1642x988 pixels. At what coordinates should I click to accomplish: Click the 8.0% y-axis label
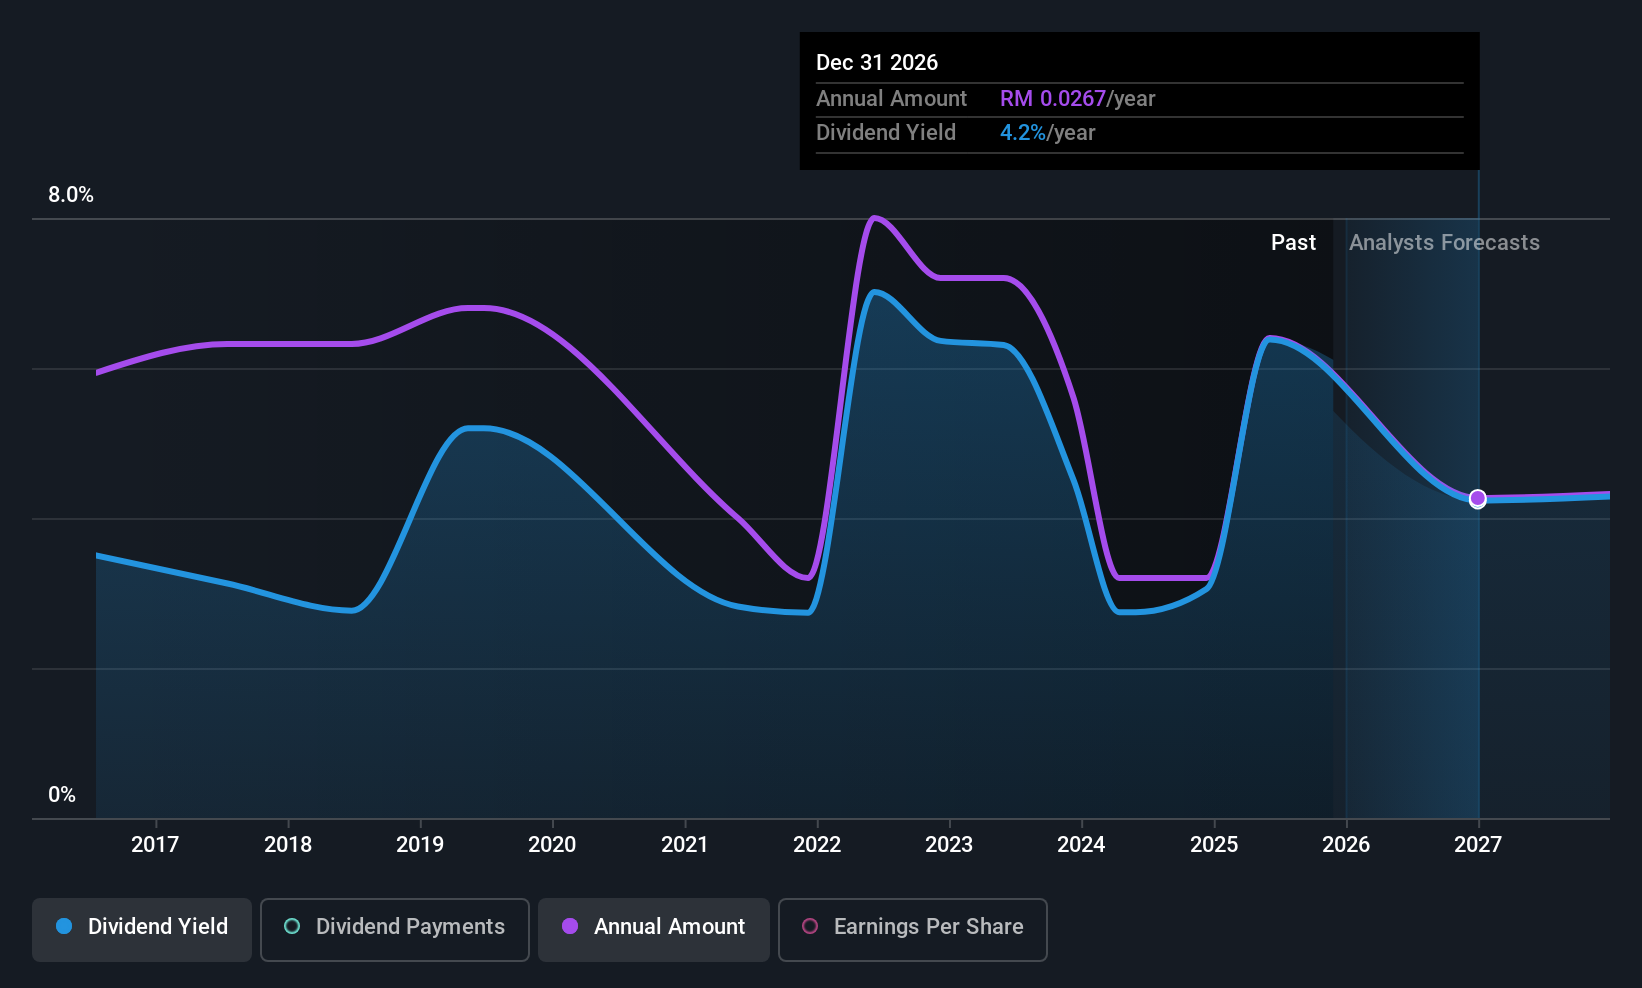71,195
